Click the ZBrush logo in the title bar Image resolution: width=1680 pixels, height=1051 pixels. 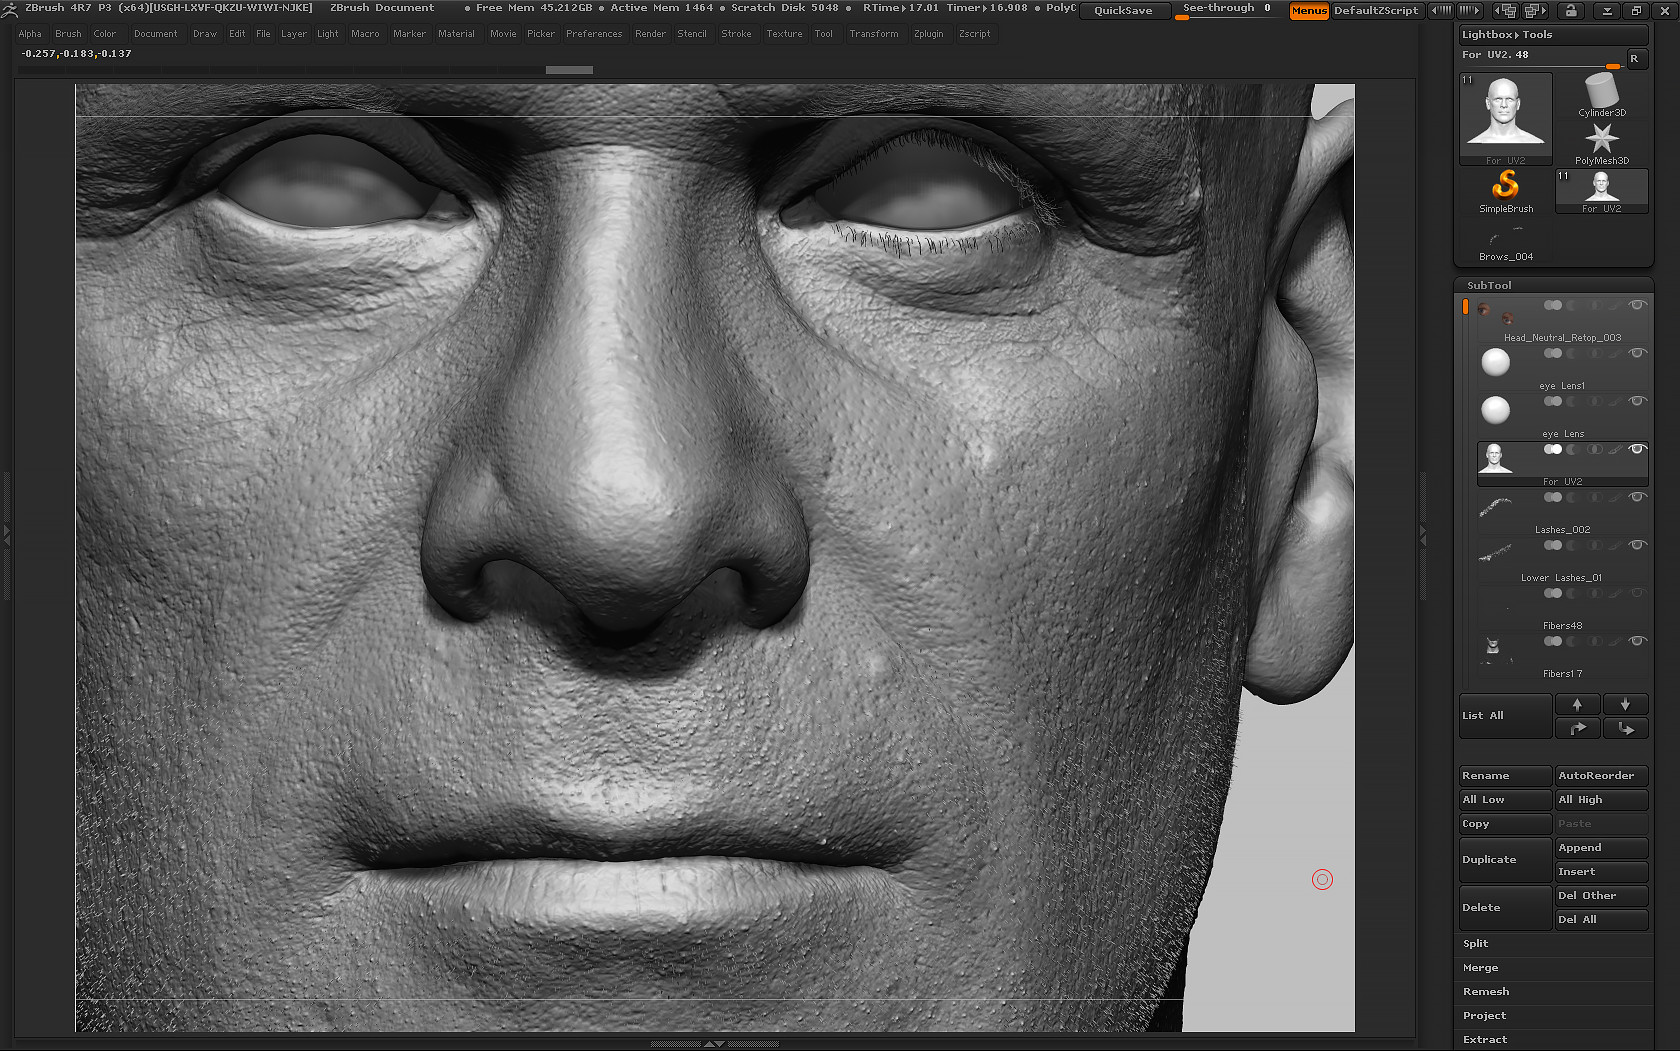point(9,8)
